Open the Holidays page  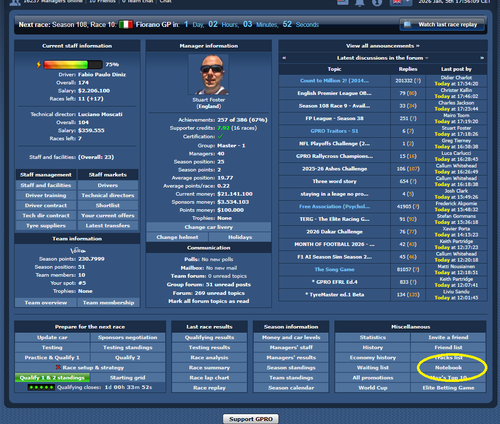pos(240,237)
